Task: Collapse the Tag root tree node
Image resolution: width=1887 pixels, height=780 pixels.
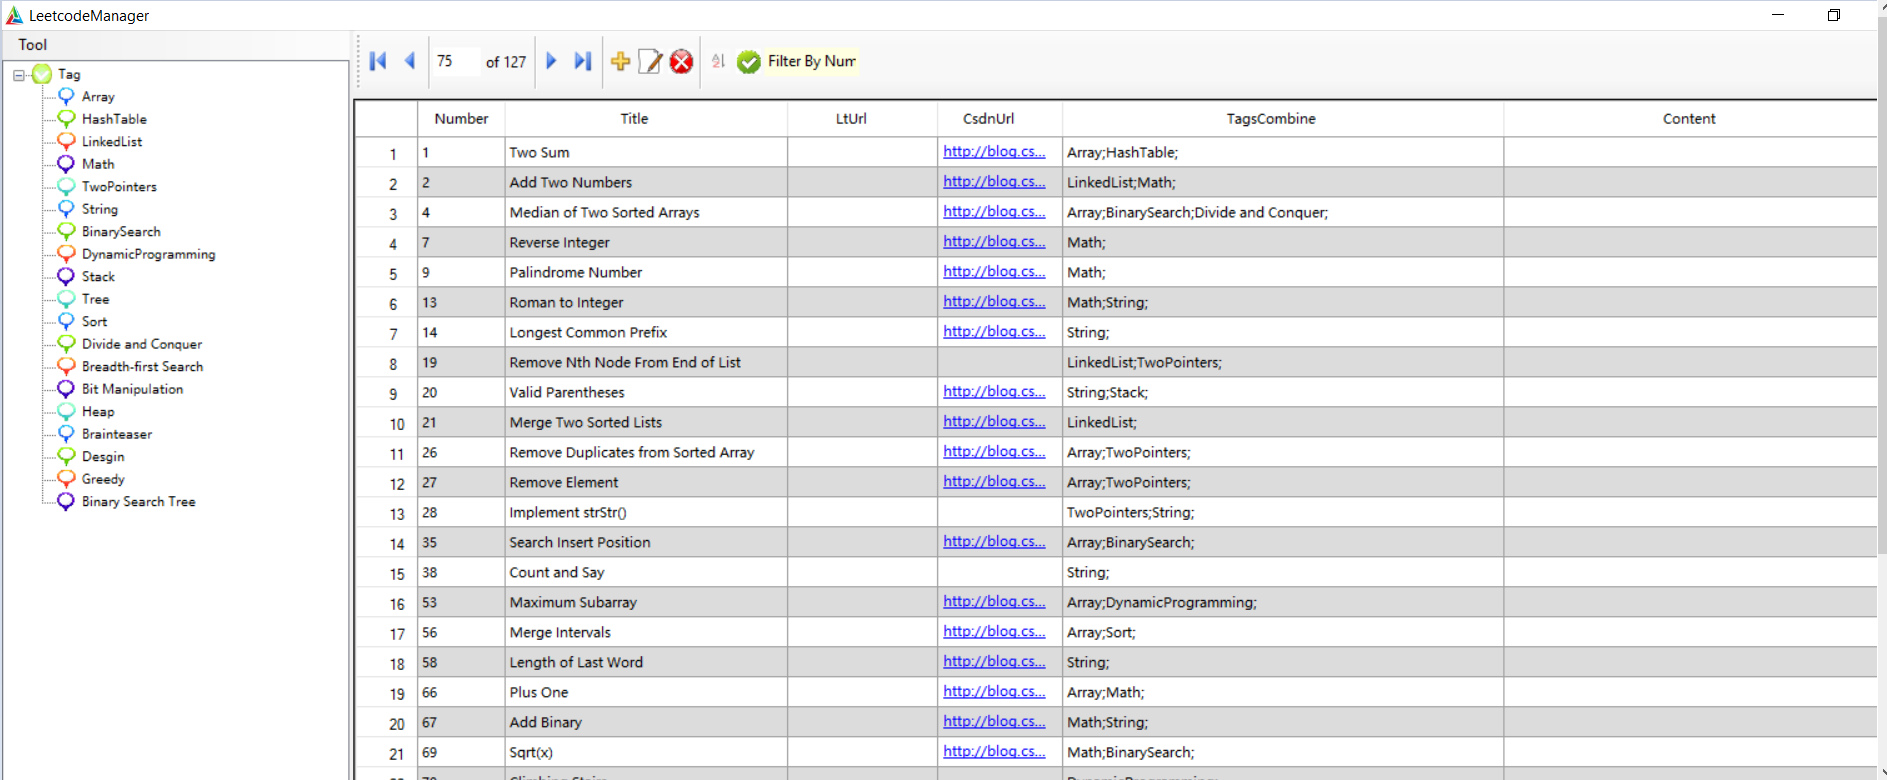Action: pyautogui.click(x=19, y=75)
